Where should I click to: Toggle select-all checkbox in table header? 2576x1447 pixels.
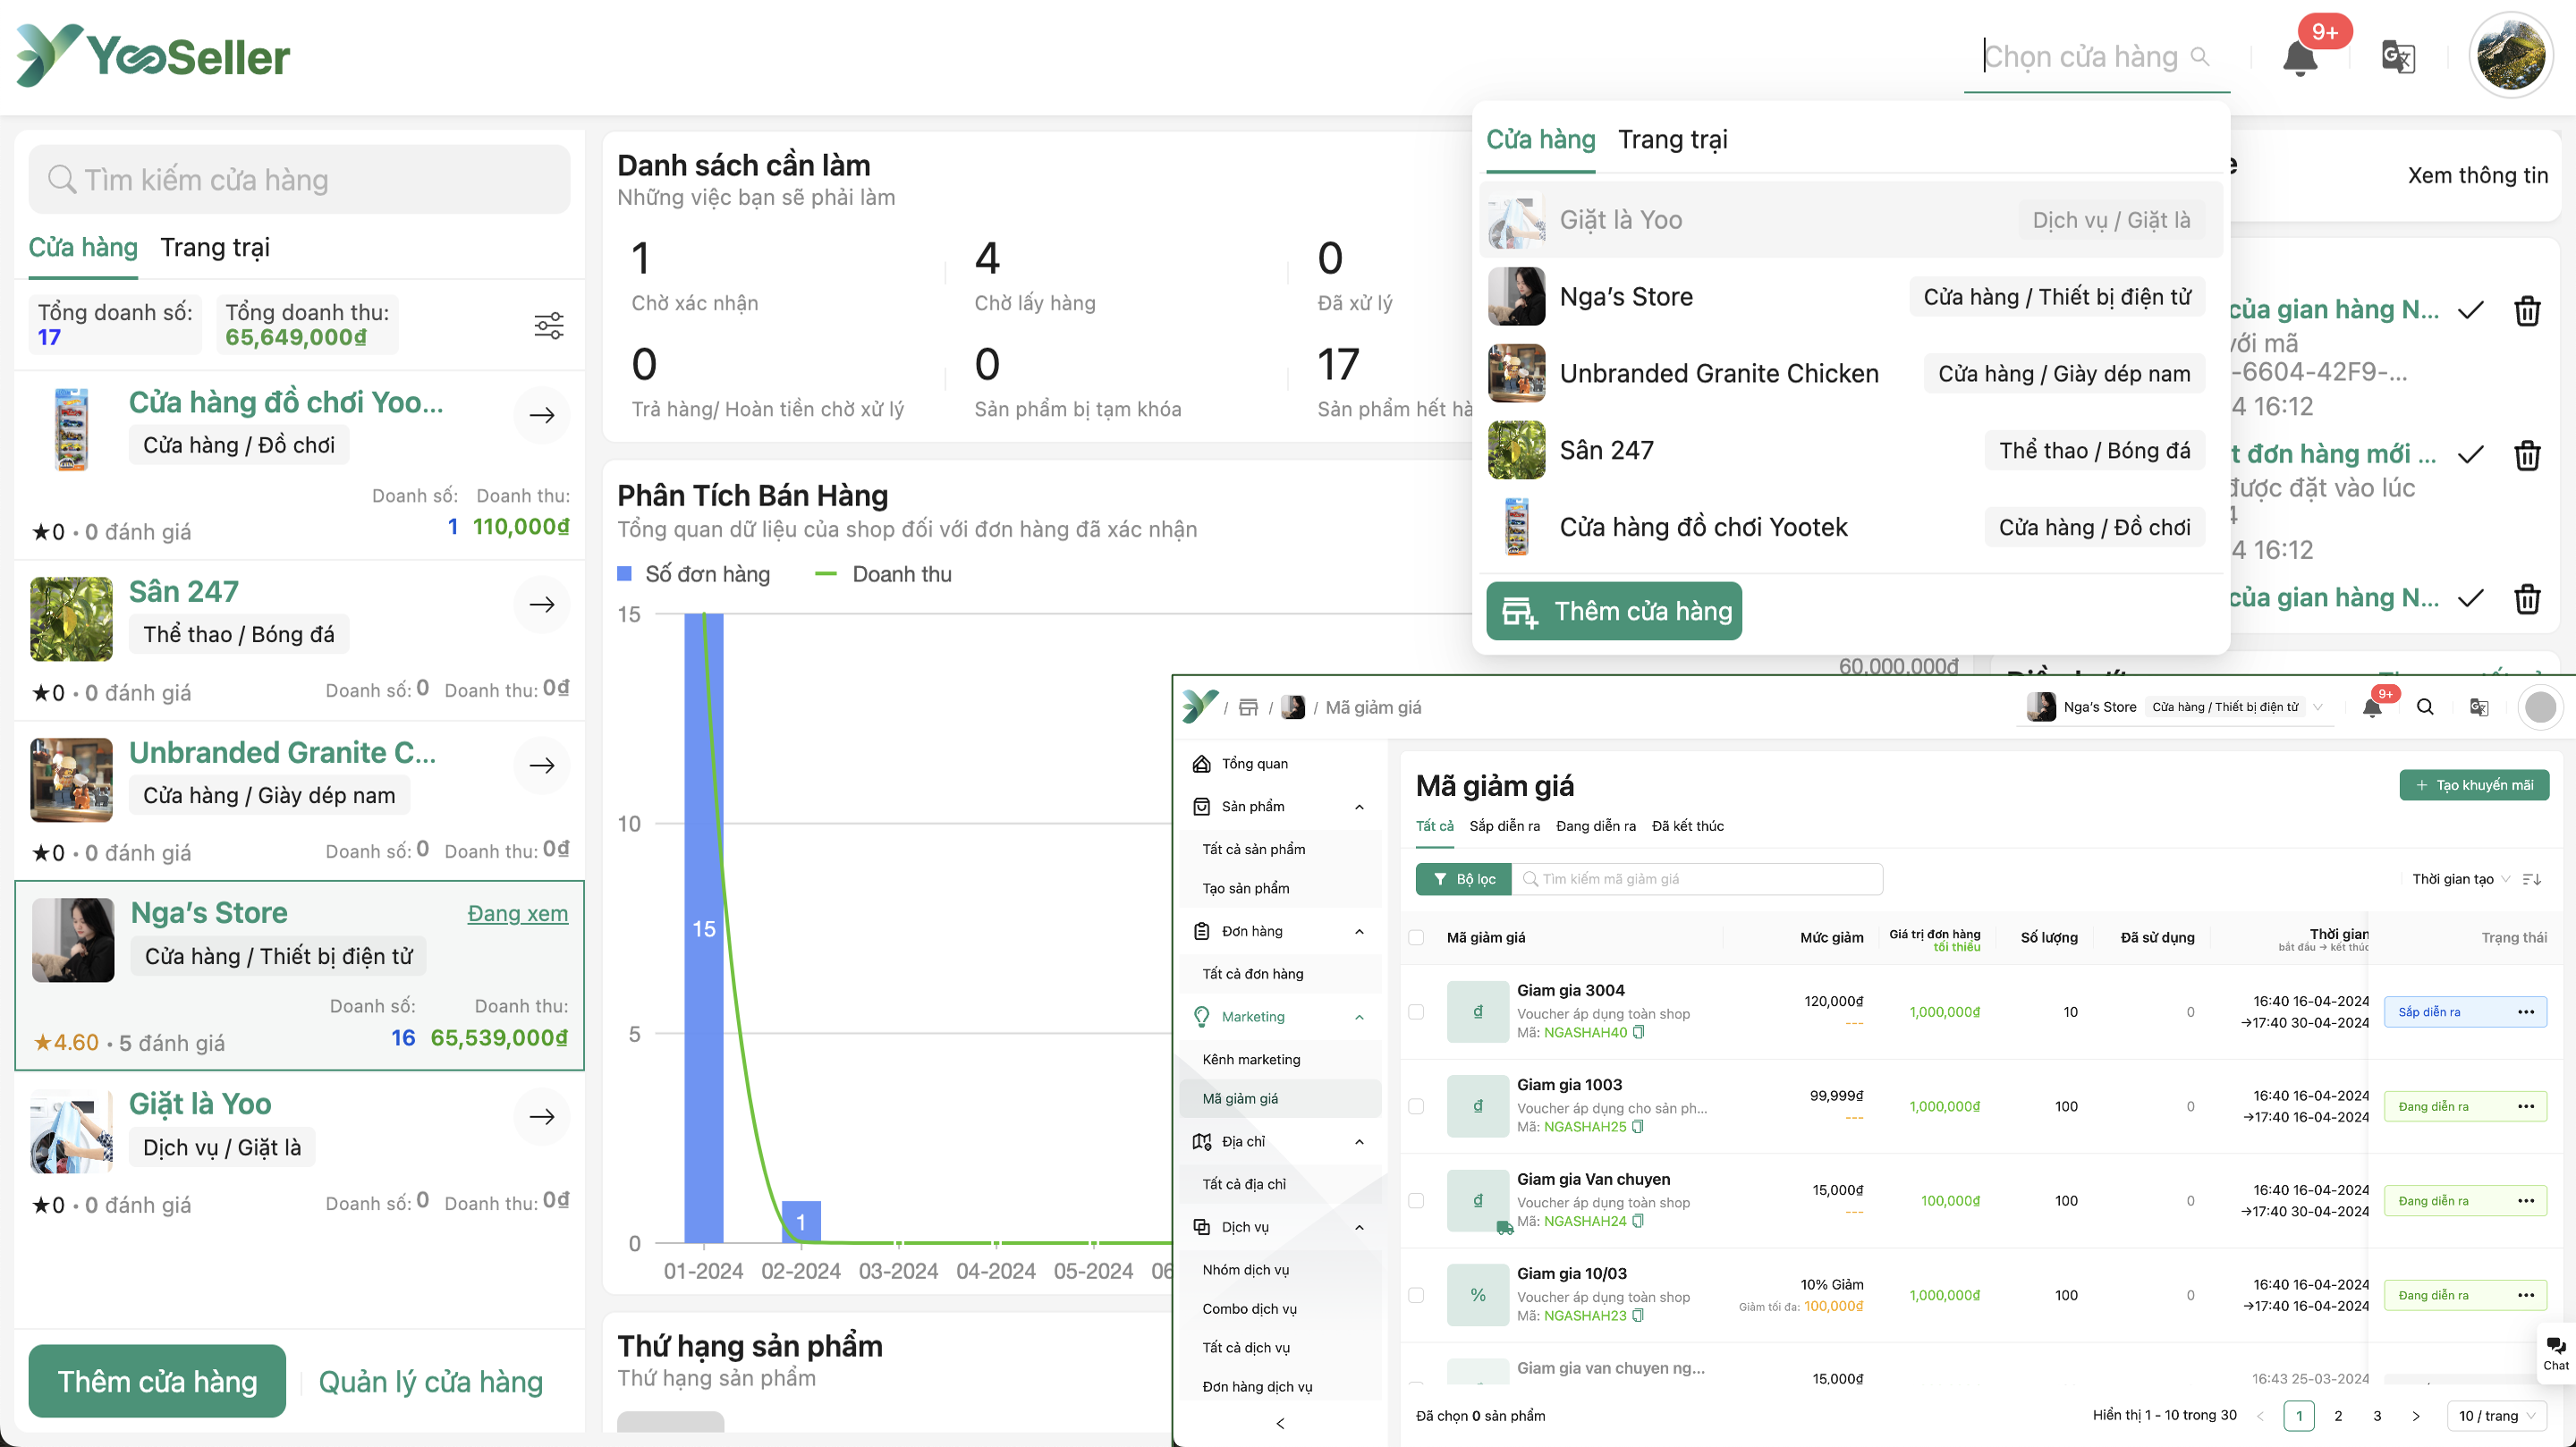(x=1416, y=937)
